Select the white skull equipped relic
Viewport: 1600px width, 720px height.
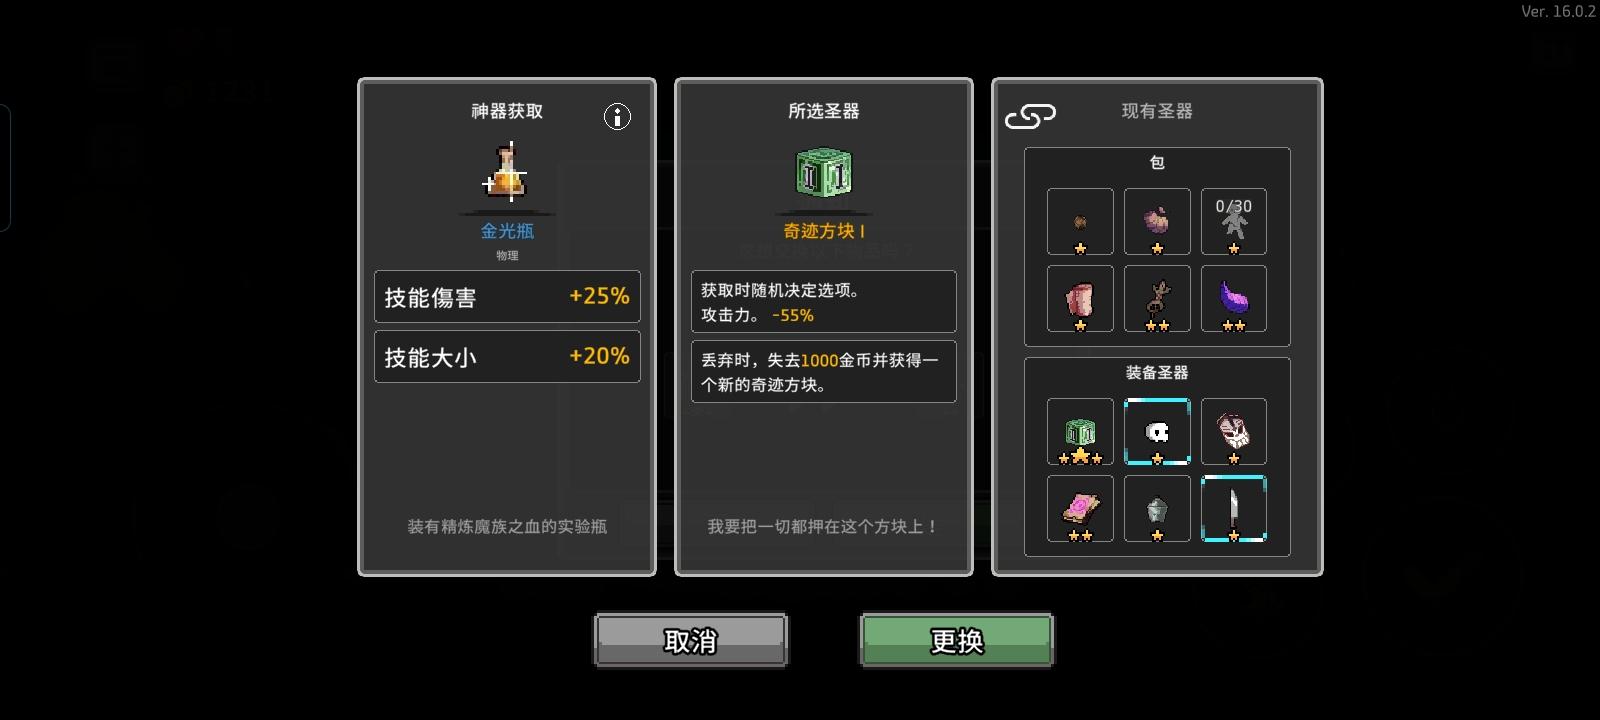coord(1157,432)
